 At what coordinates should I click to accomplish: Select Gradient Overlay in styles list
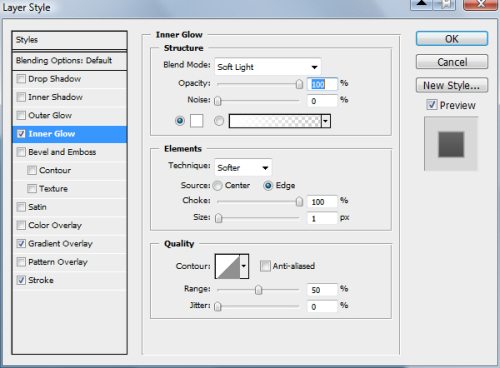[x=60, y=244]
